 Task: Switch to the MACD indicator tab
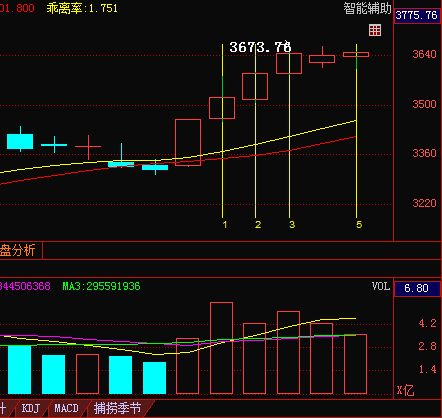coord(66,408)
